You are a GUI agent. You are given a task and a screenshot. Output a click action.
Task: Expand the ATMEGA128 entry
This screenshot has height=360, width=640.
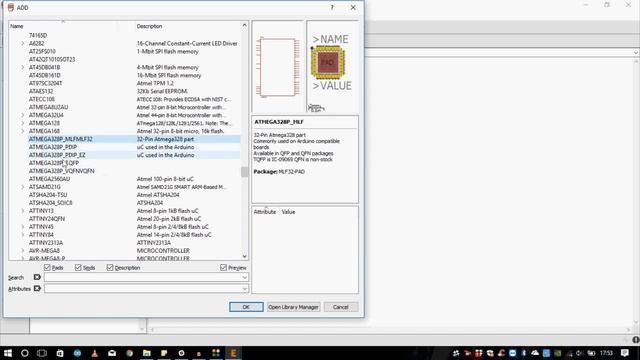[23, 123]
